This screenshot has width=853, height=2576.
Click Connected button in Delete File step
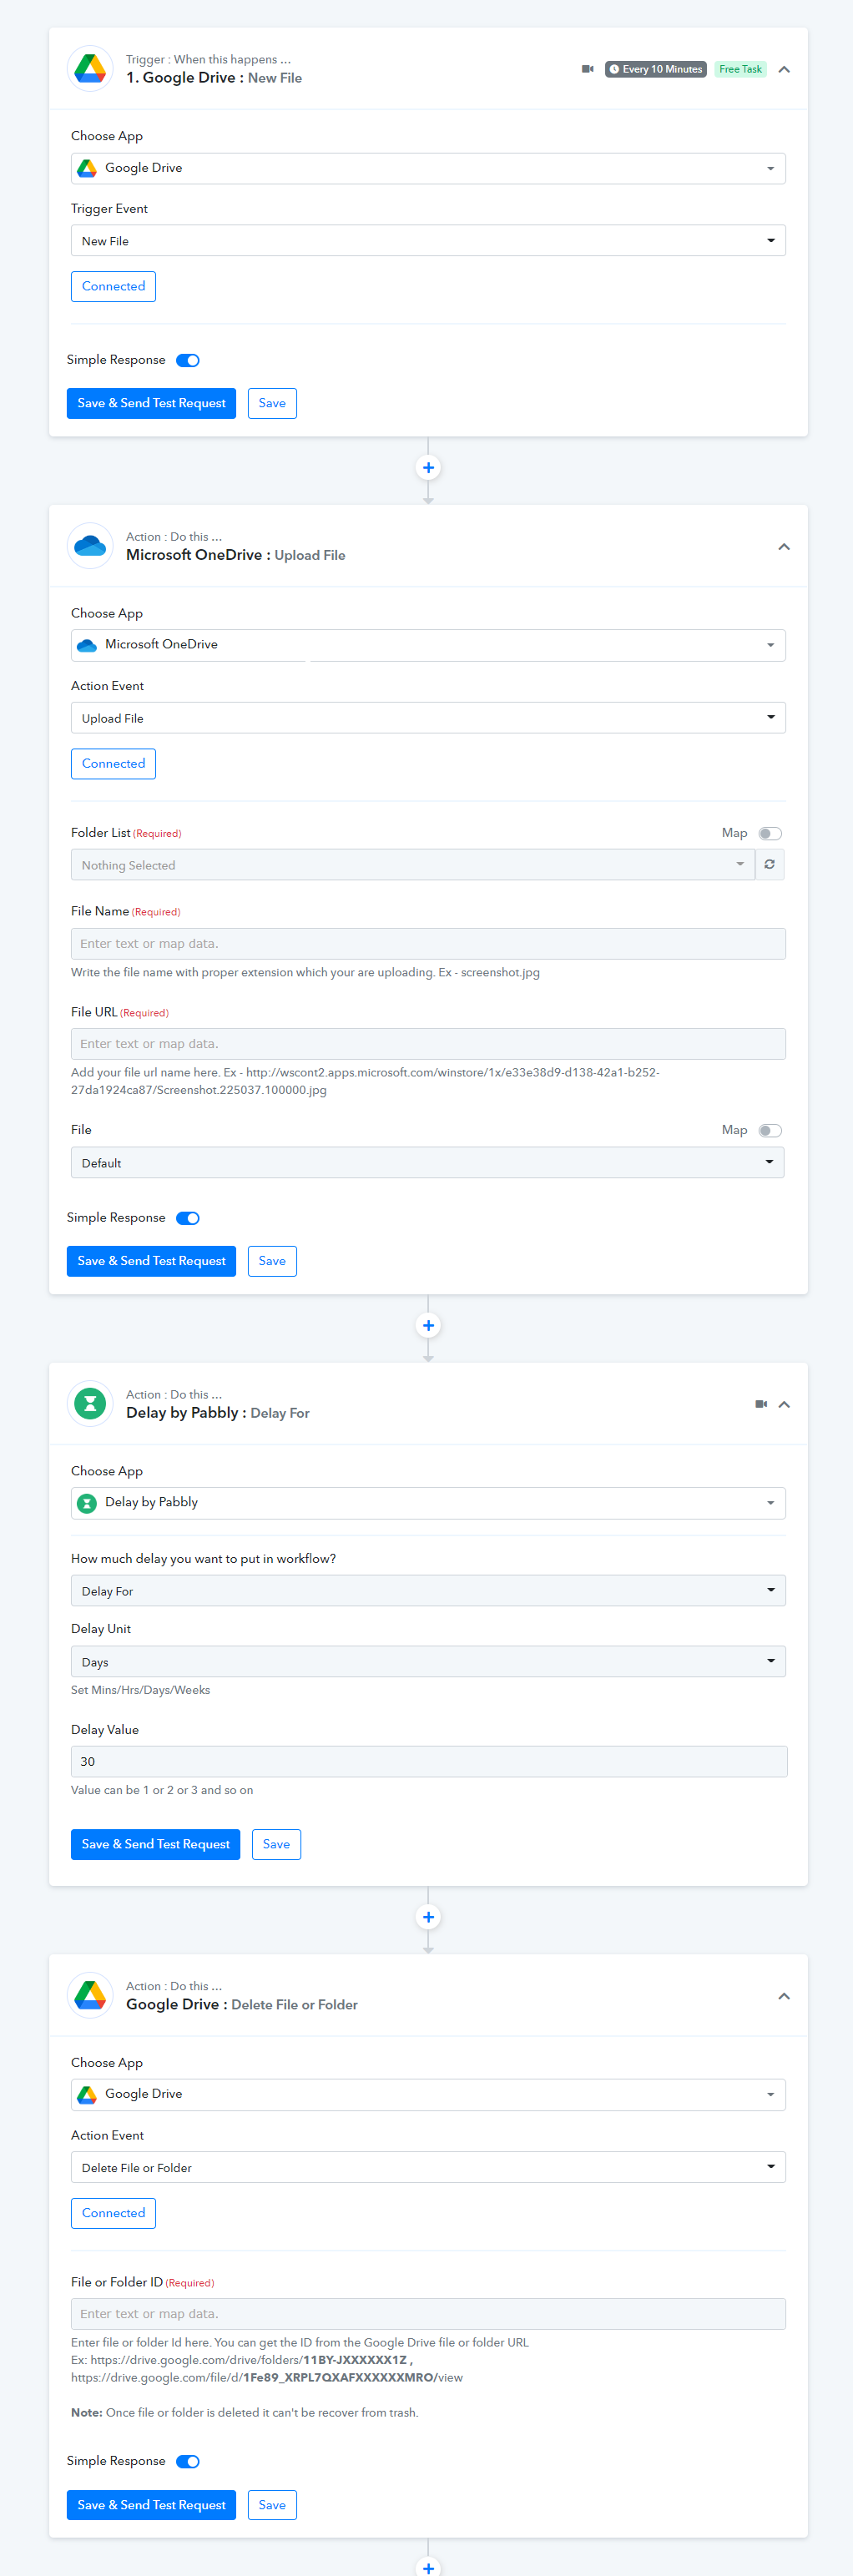tap(113, 2213)
